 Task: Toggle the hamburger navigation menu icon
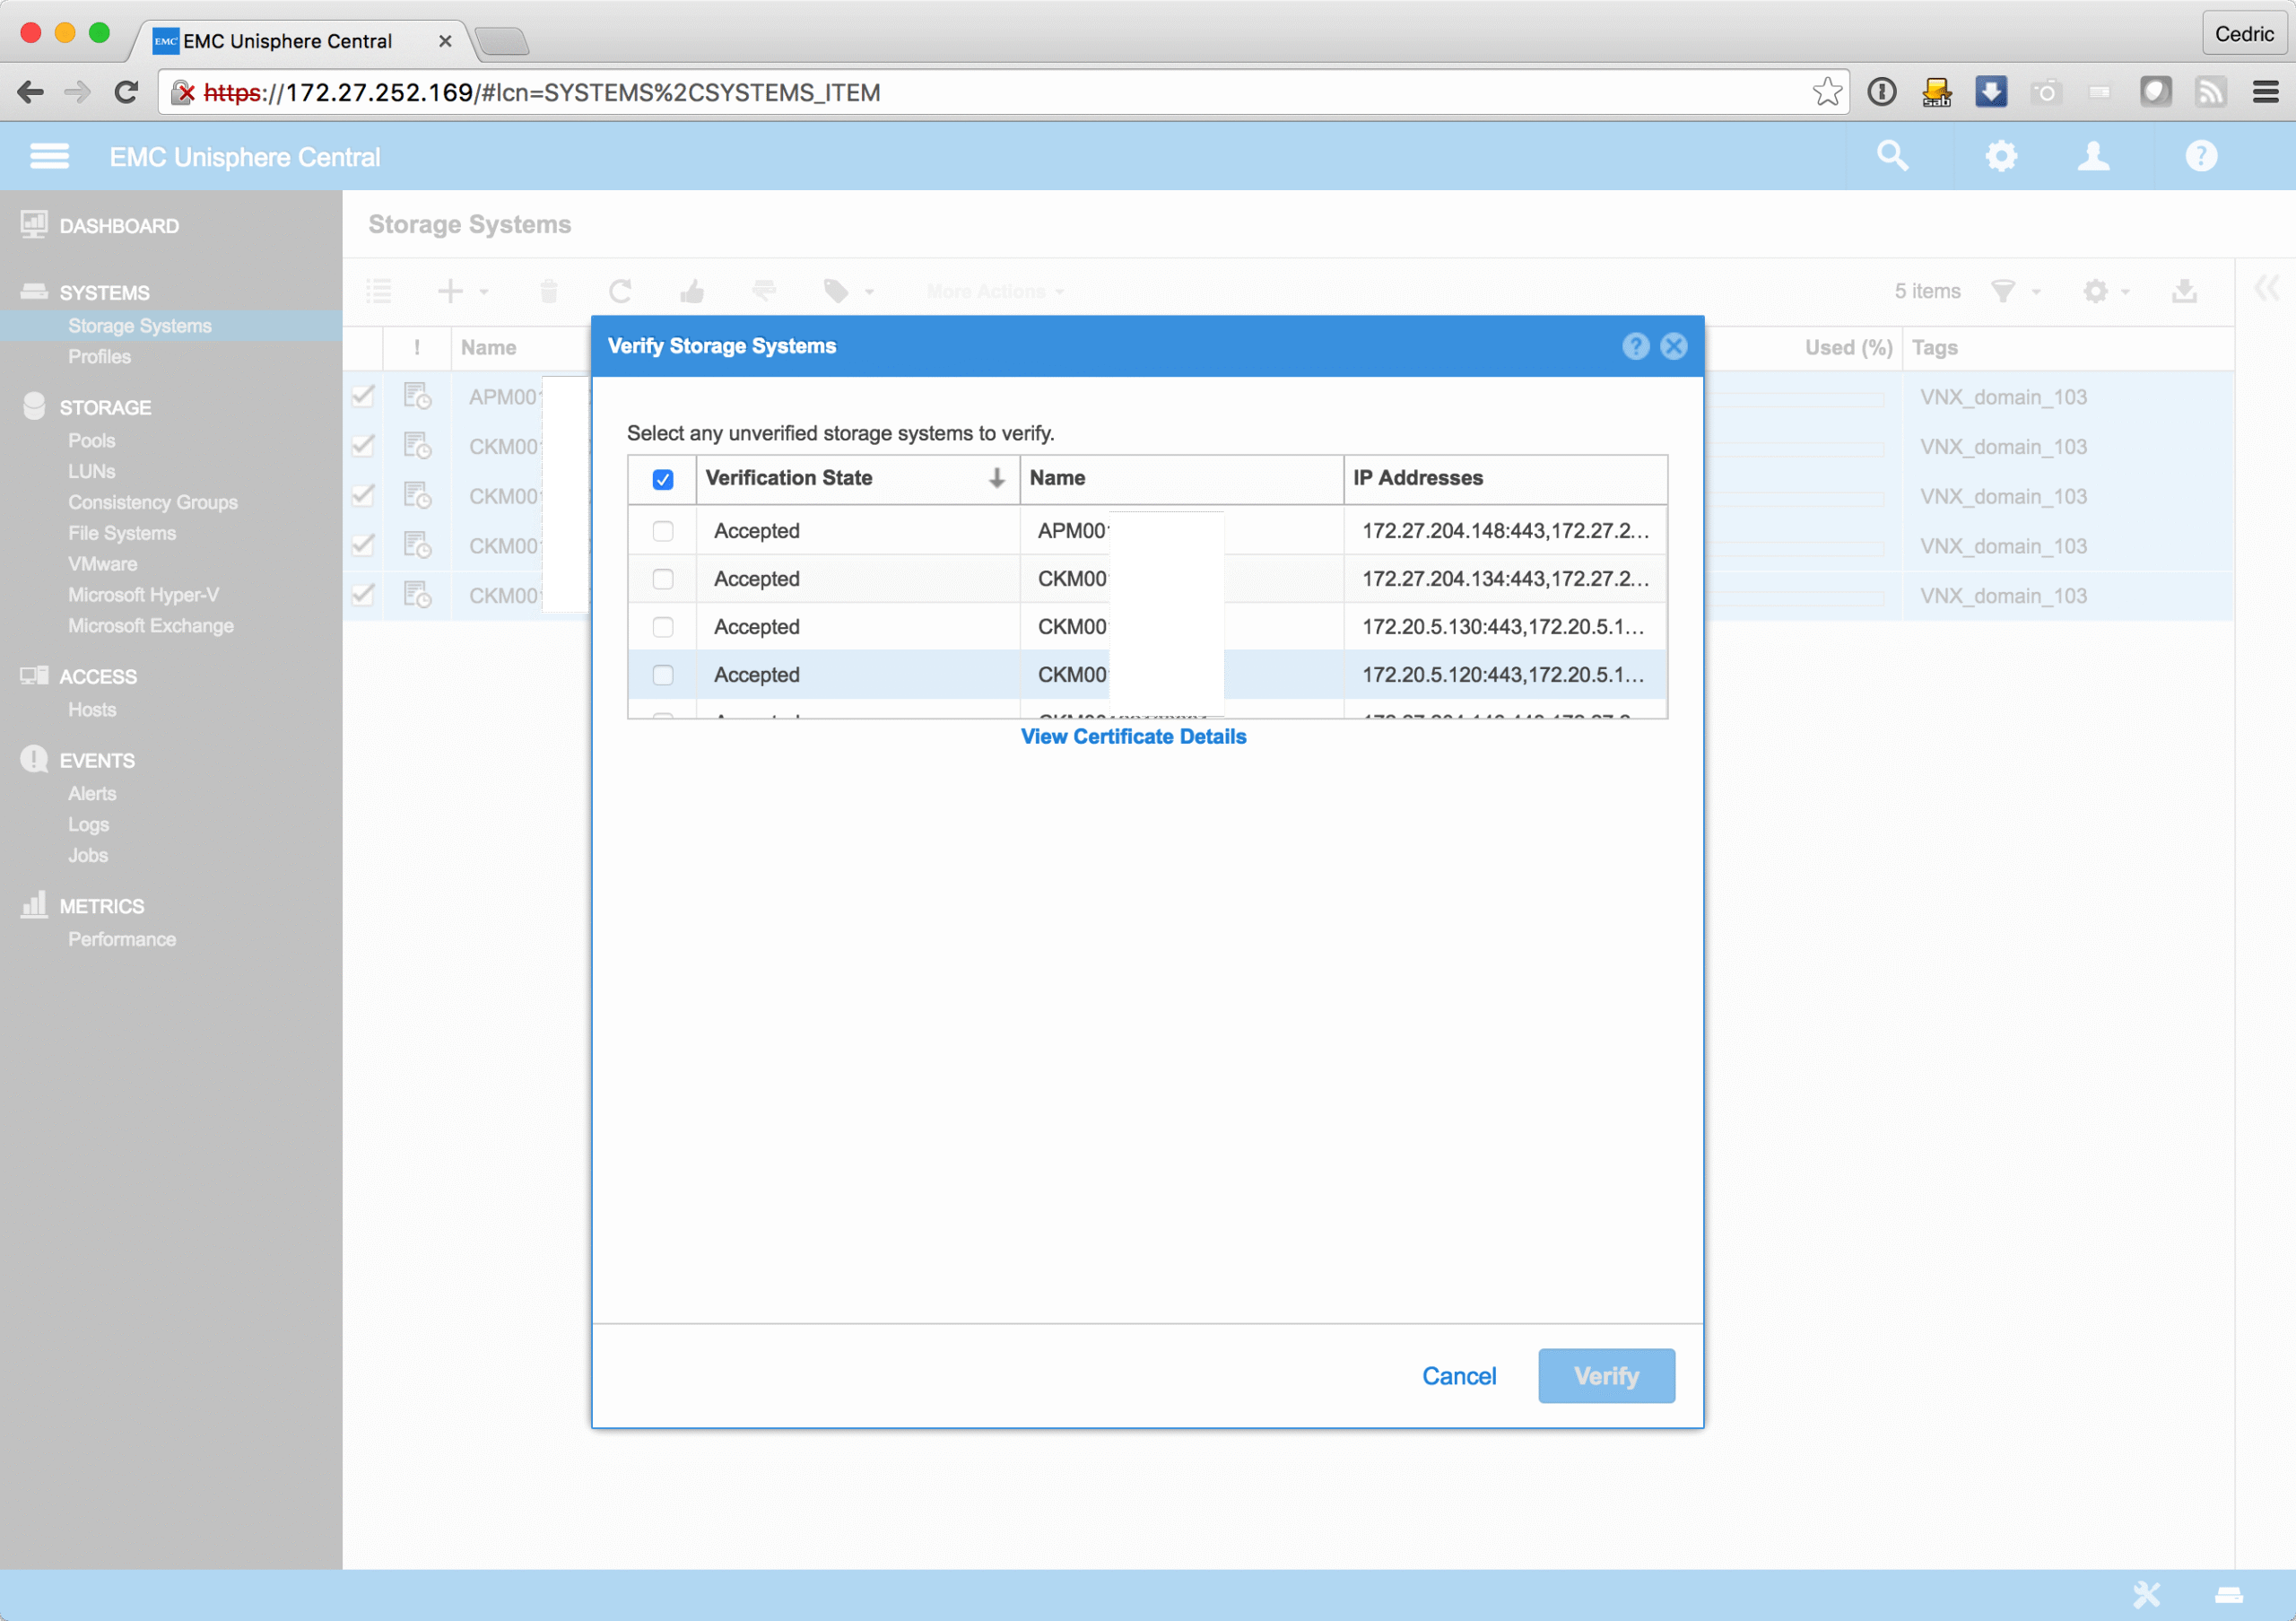click(49, 156)
